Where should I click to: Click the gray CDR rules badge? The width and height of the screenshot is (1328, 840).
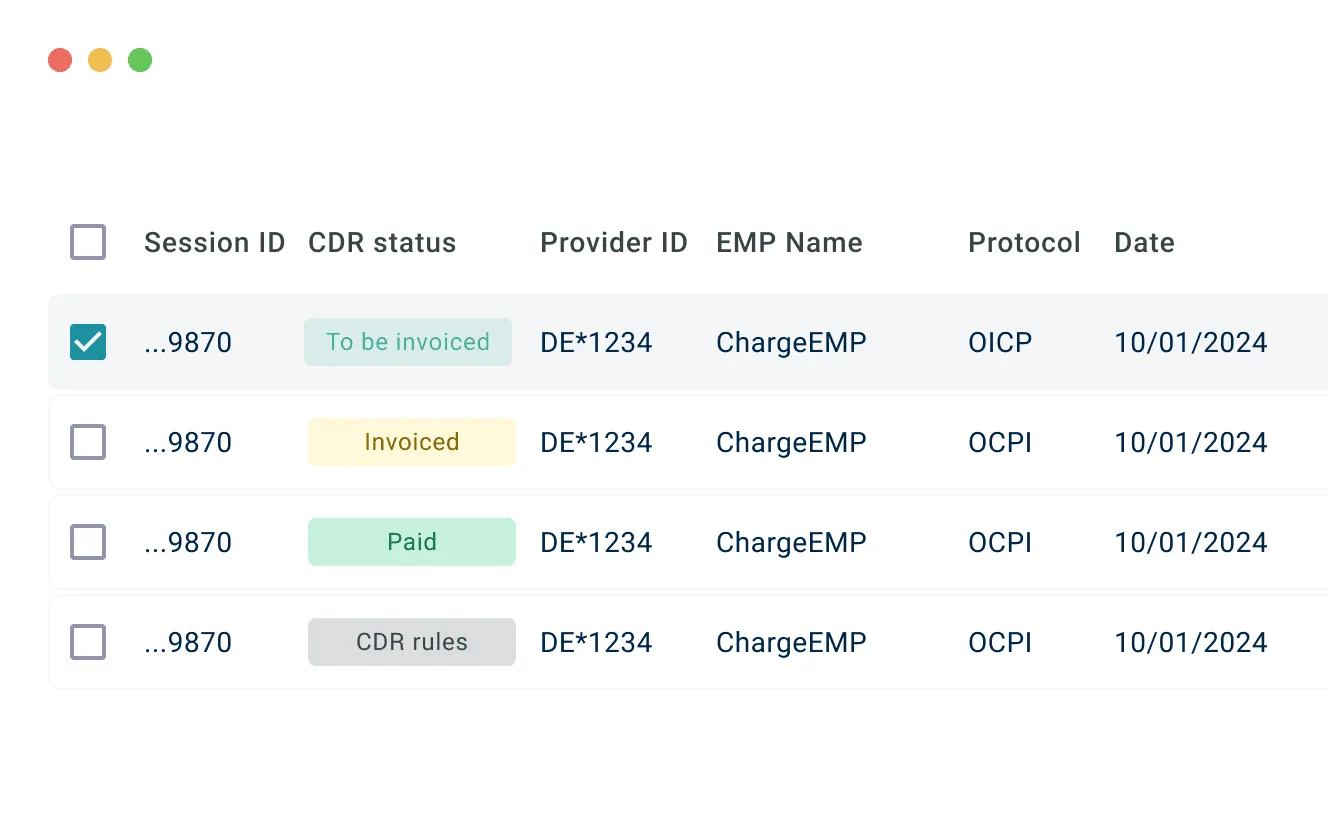click(411, 642)
